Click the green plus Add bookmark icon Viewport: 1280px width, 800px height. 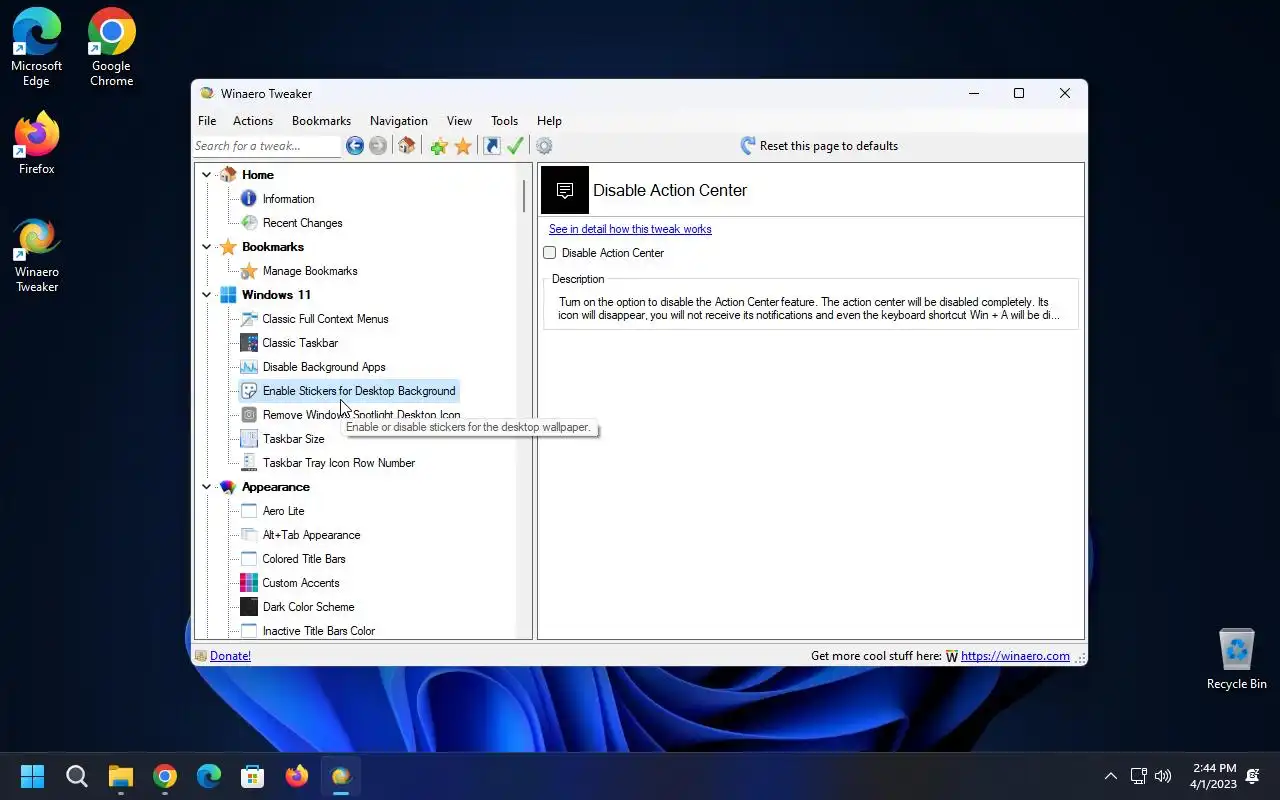tap(439, 146)
